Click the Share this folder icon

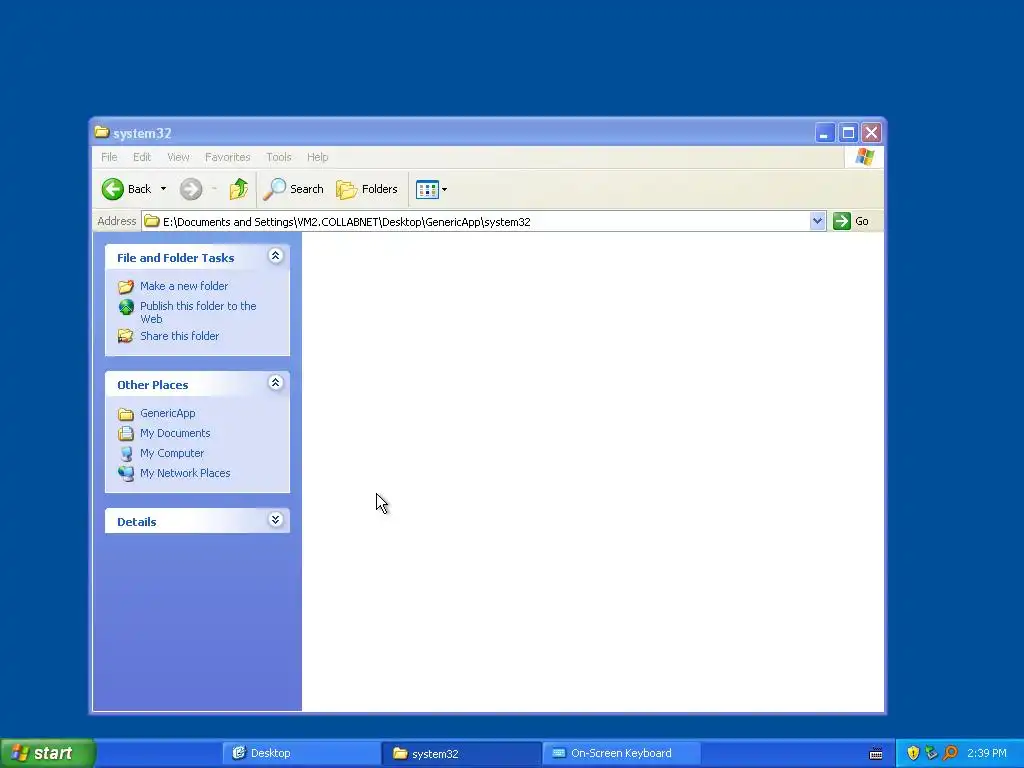pos(126,336)
